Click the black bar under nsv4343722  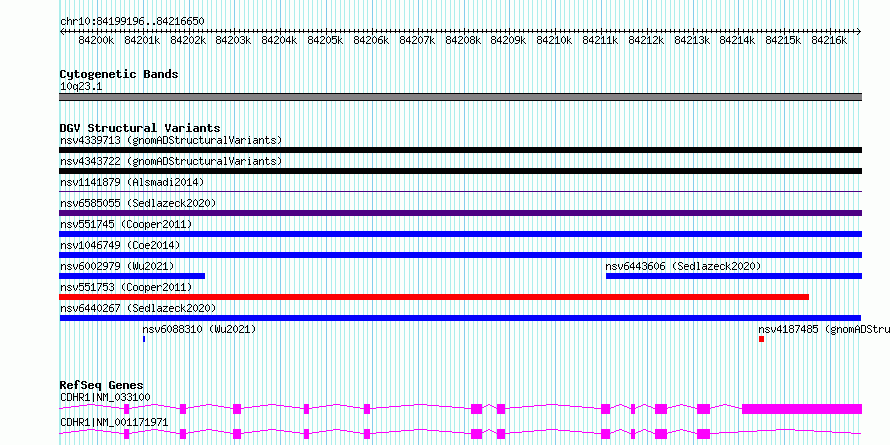coord(460,171)
